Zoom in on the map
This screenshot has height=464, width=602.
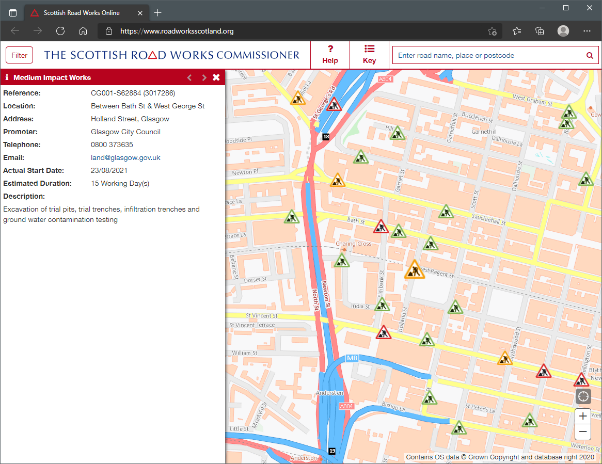point(583,416)
